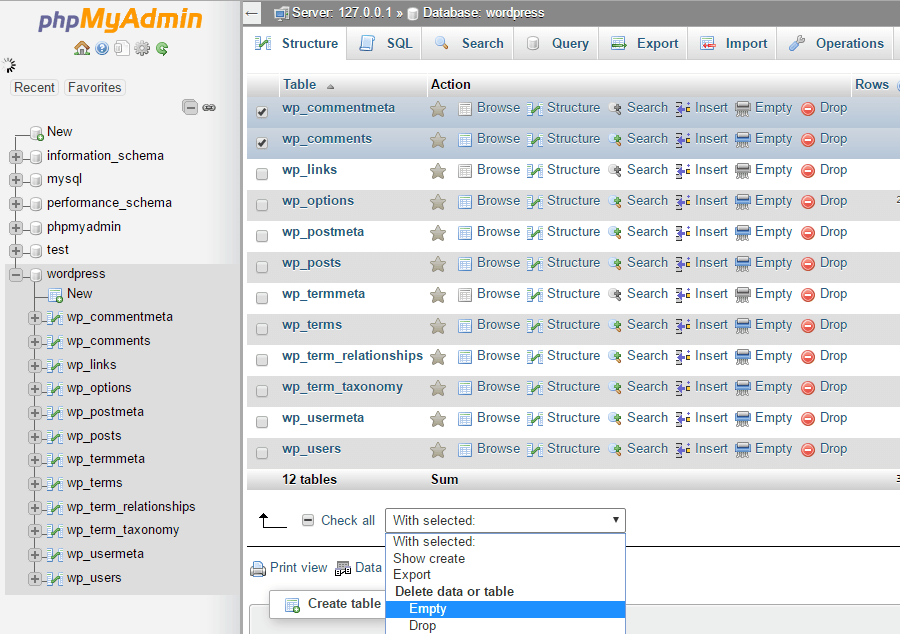Click the Rows column header
Viewport: 900px width, 634px height.
tap(872, 84)
